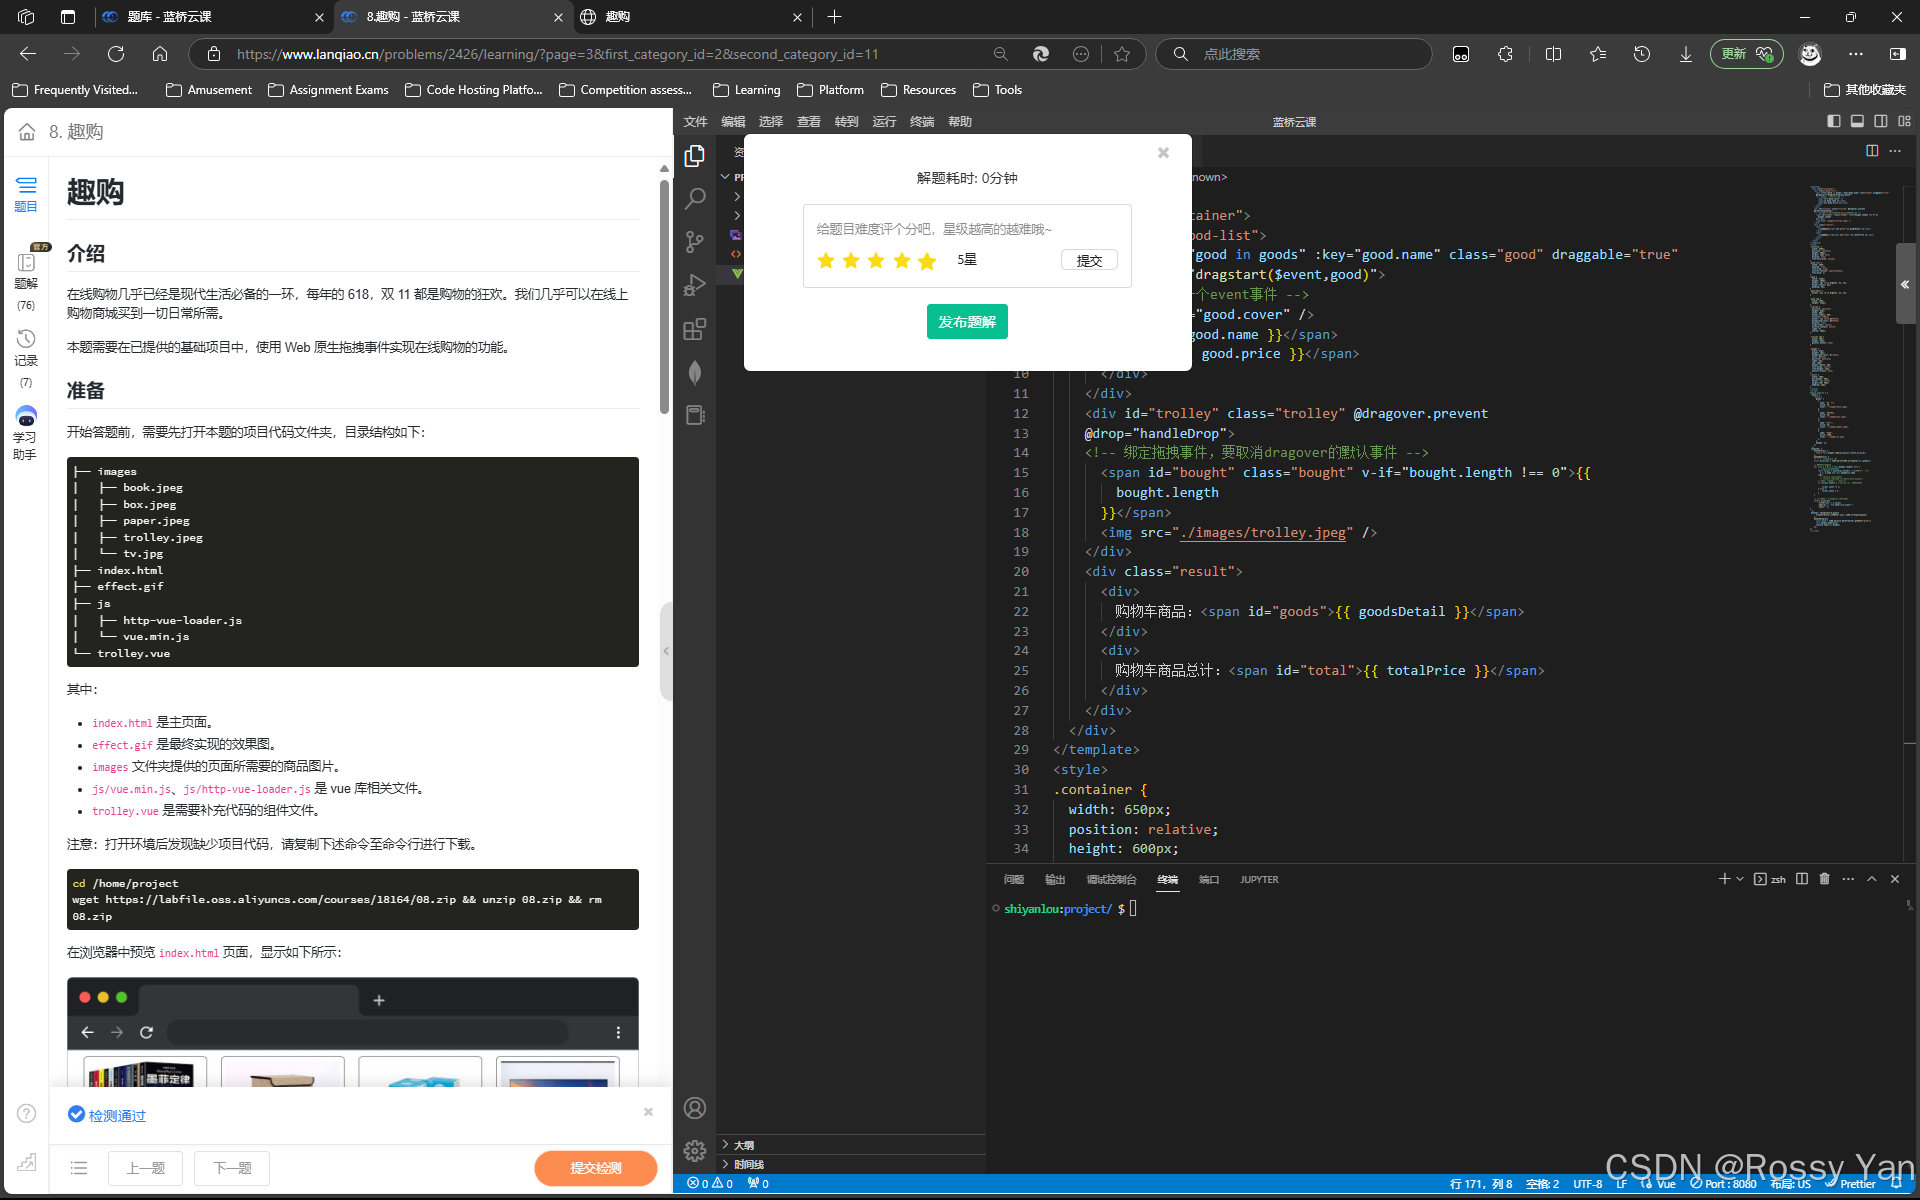Open the Explorer icon in activity bar

pos(694,156)
